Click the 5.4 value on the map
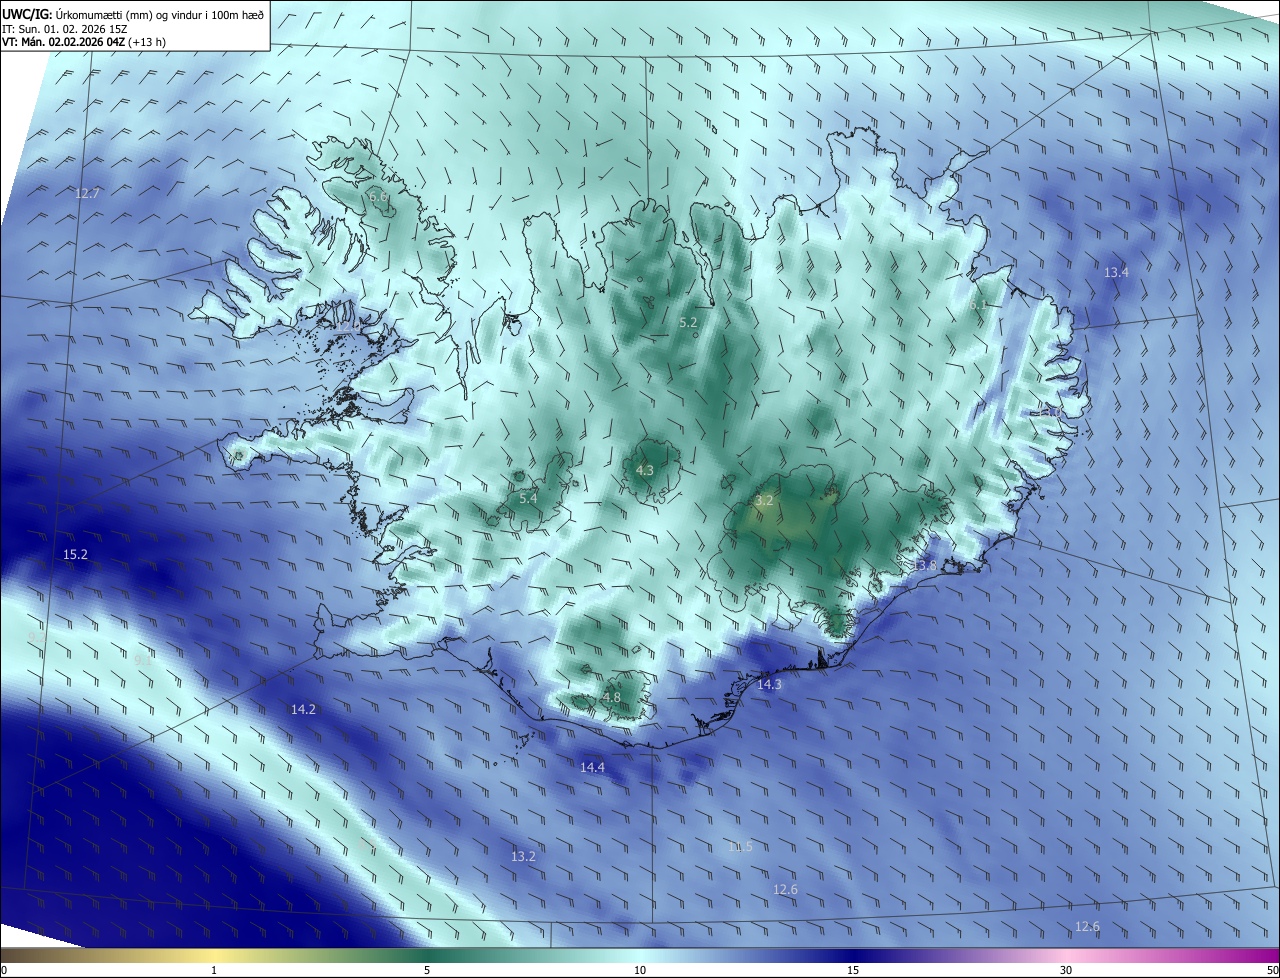This screenshot has height=978, width=1280. (x=528, y=498)
